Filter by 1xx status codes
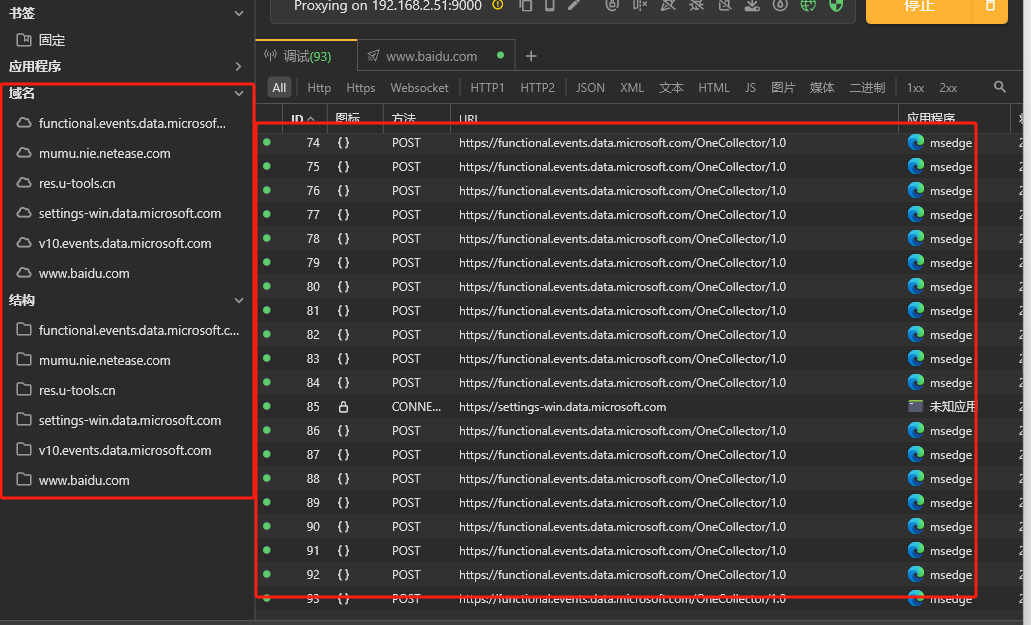The height and width of the screenshot is (625, 1031). [x=915, y=87]
